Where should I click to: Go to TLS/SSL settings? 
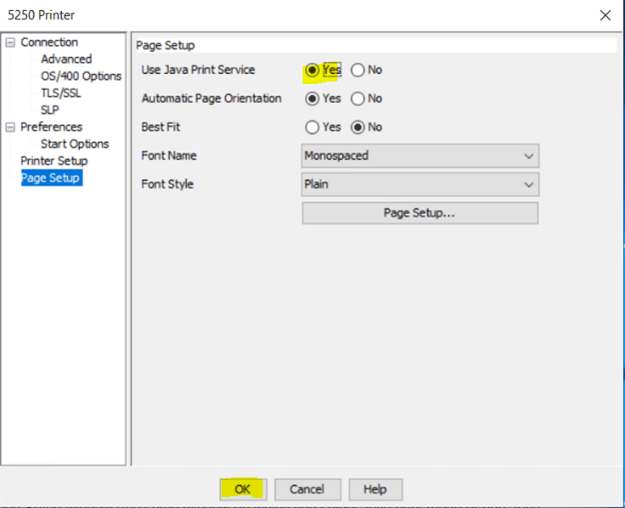(x=61, y=93)
